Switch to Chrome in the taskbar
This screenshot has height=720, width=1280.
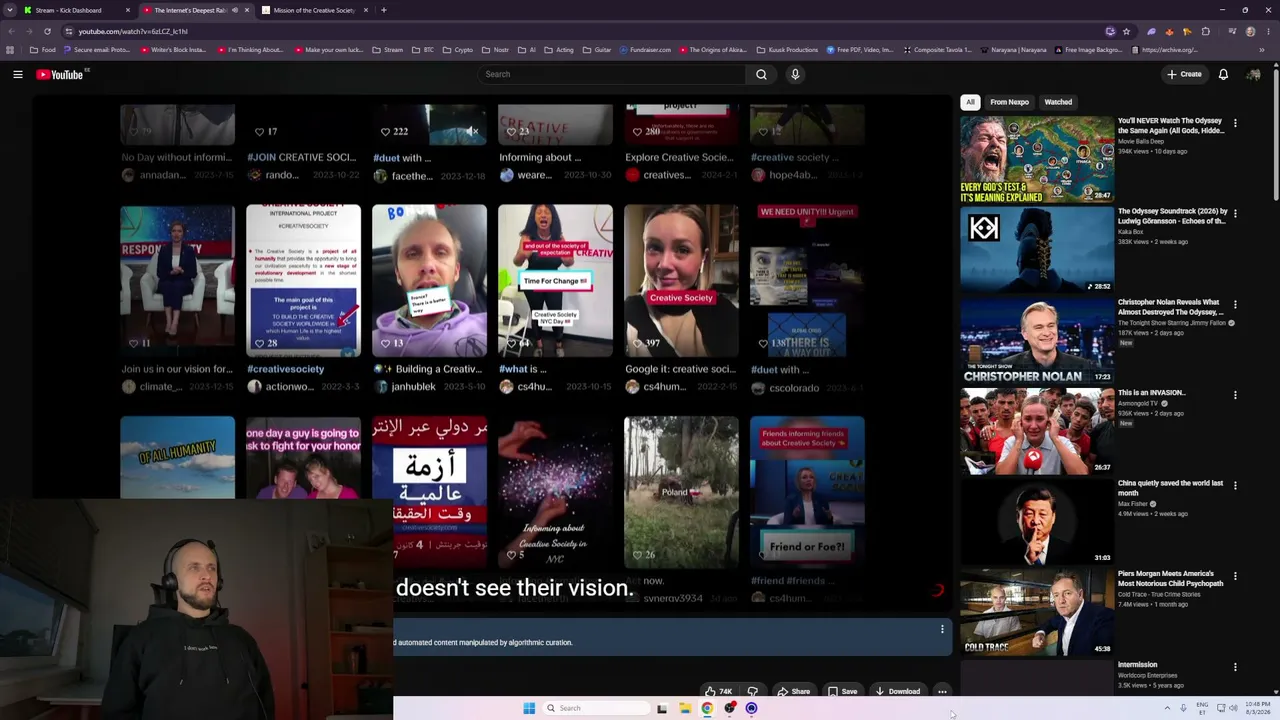coord(707,708)
